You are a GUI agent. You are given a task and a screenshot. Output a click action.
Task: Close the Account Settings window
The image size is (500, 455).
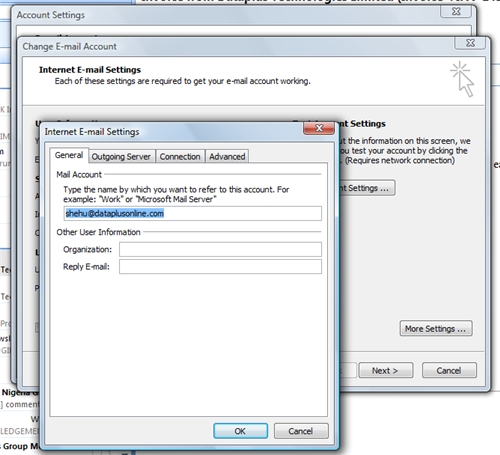point(456,11)
